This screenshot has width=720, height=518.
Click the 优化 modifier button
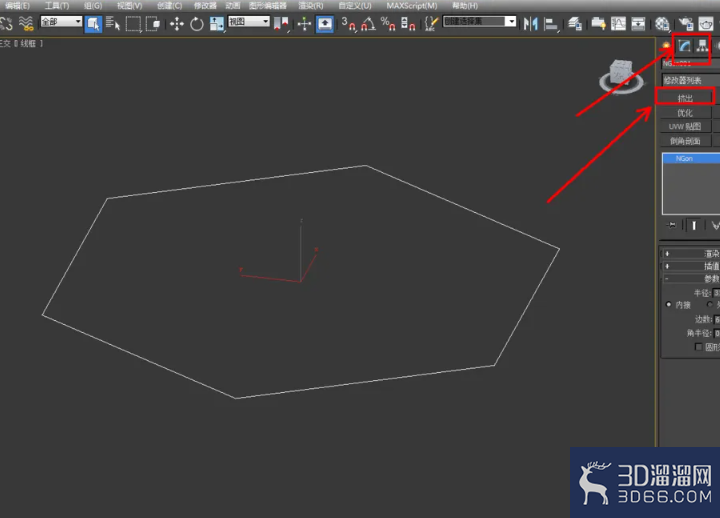(685, 113)
